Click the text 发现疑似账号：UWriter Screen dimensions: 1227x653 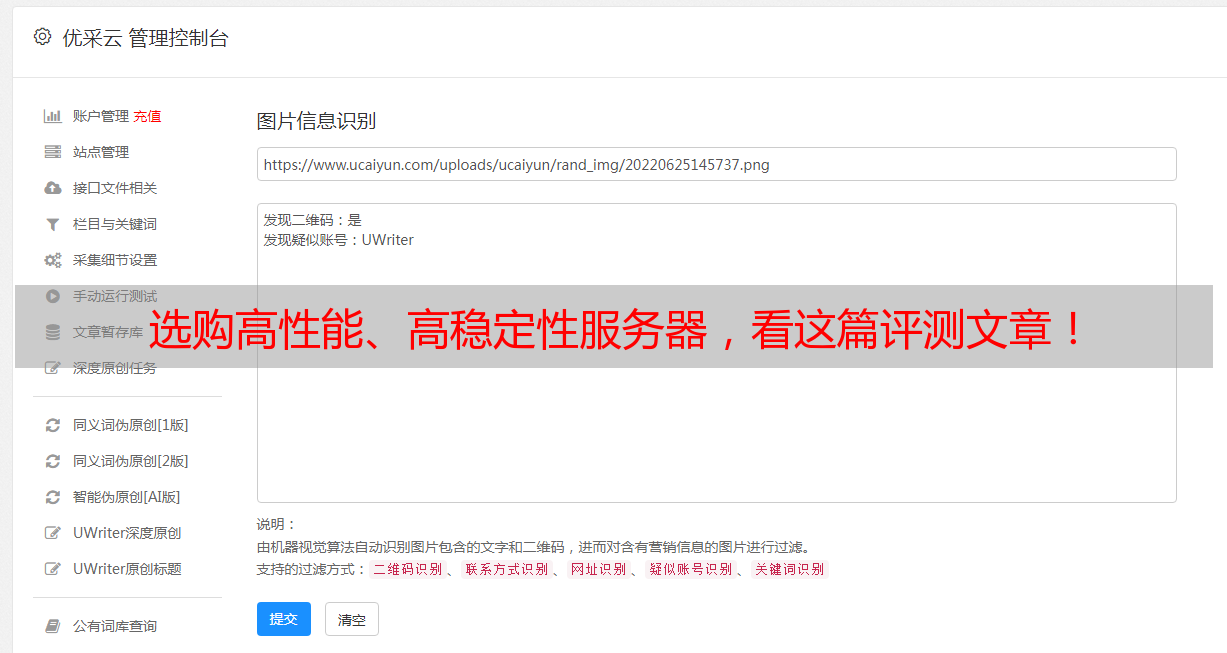(x=338, y=240)
